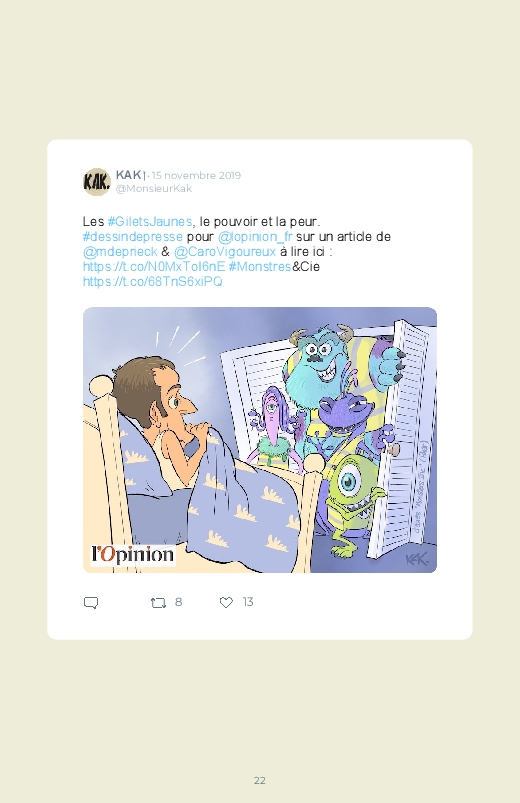This screenshot has height=803, width=520.
Task: Click the retweet arrows icon
Action: [158, 603]
